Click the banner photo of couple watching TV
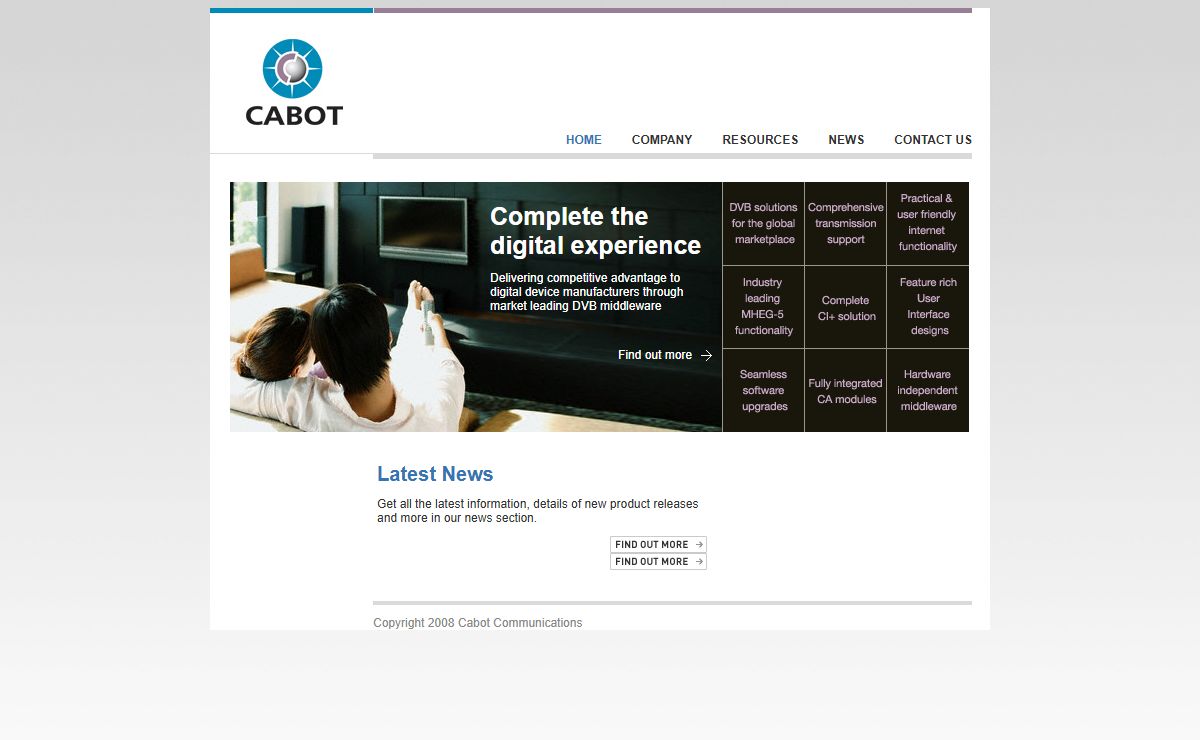 click(x=476, y=307)
